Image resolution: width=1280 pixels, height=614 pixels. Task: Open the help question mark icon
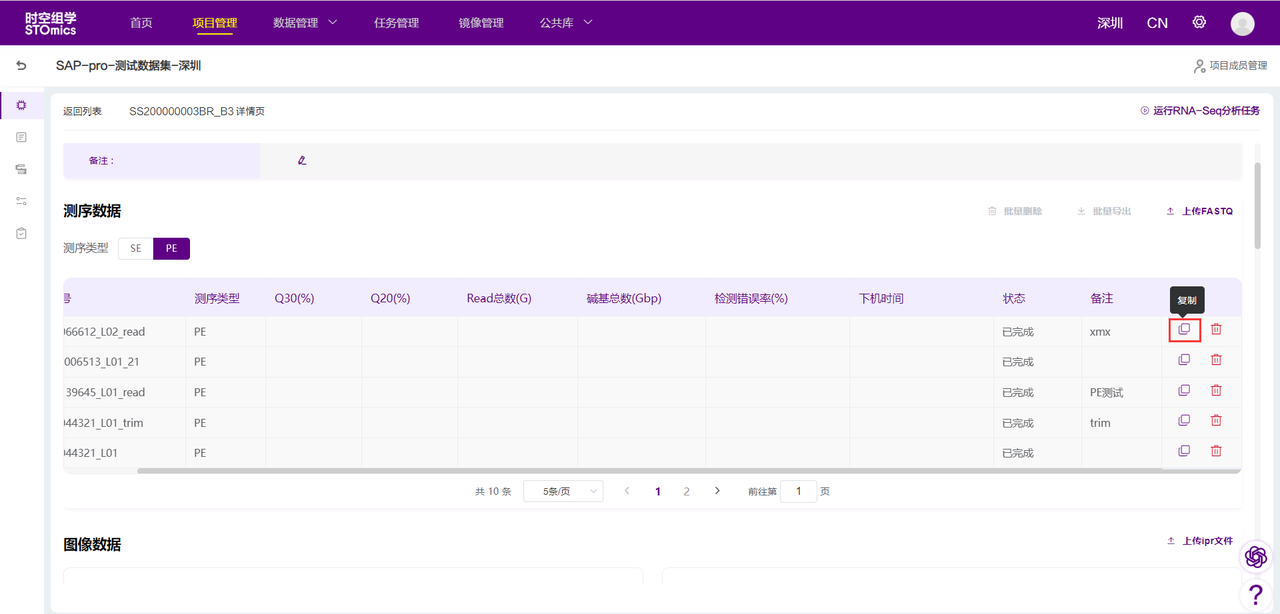(x=1256, y=594)
